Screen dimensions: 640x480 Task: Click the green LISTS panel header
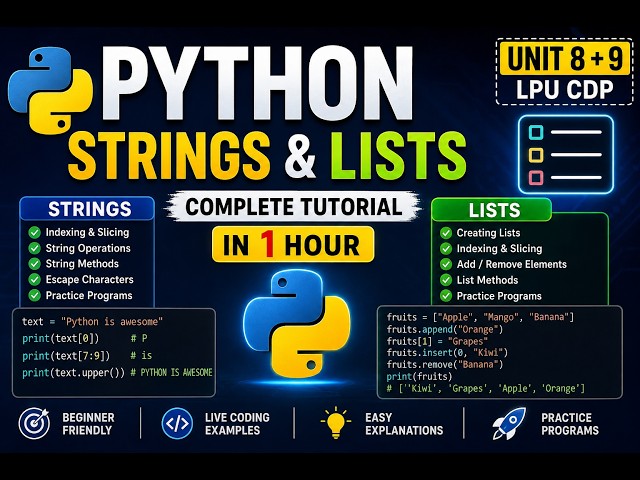tap(491, 210)
